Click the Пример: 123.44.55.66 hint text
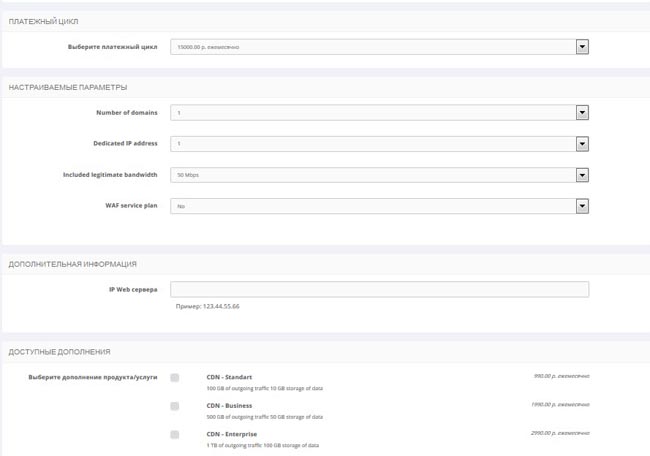The image size is (650, 456). [208, 306]
